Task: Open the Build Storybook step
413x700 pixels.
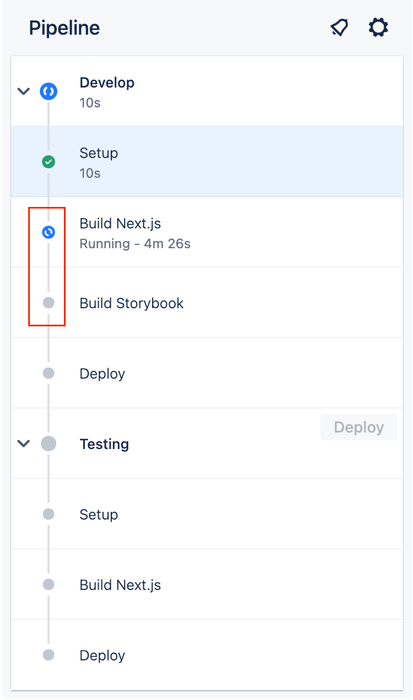Action: 207,303
